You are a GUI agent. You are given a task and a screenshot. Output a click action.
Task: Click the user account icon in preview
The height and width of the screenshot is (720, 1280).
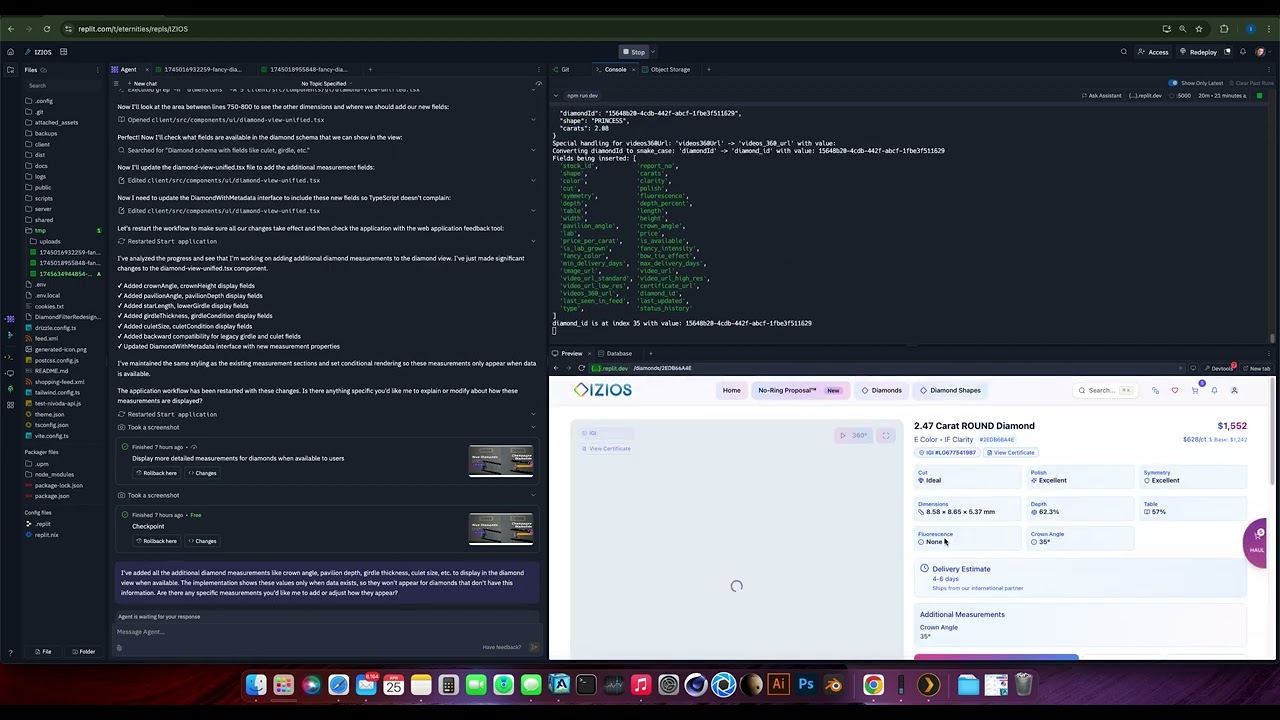tap(1234, 391)
